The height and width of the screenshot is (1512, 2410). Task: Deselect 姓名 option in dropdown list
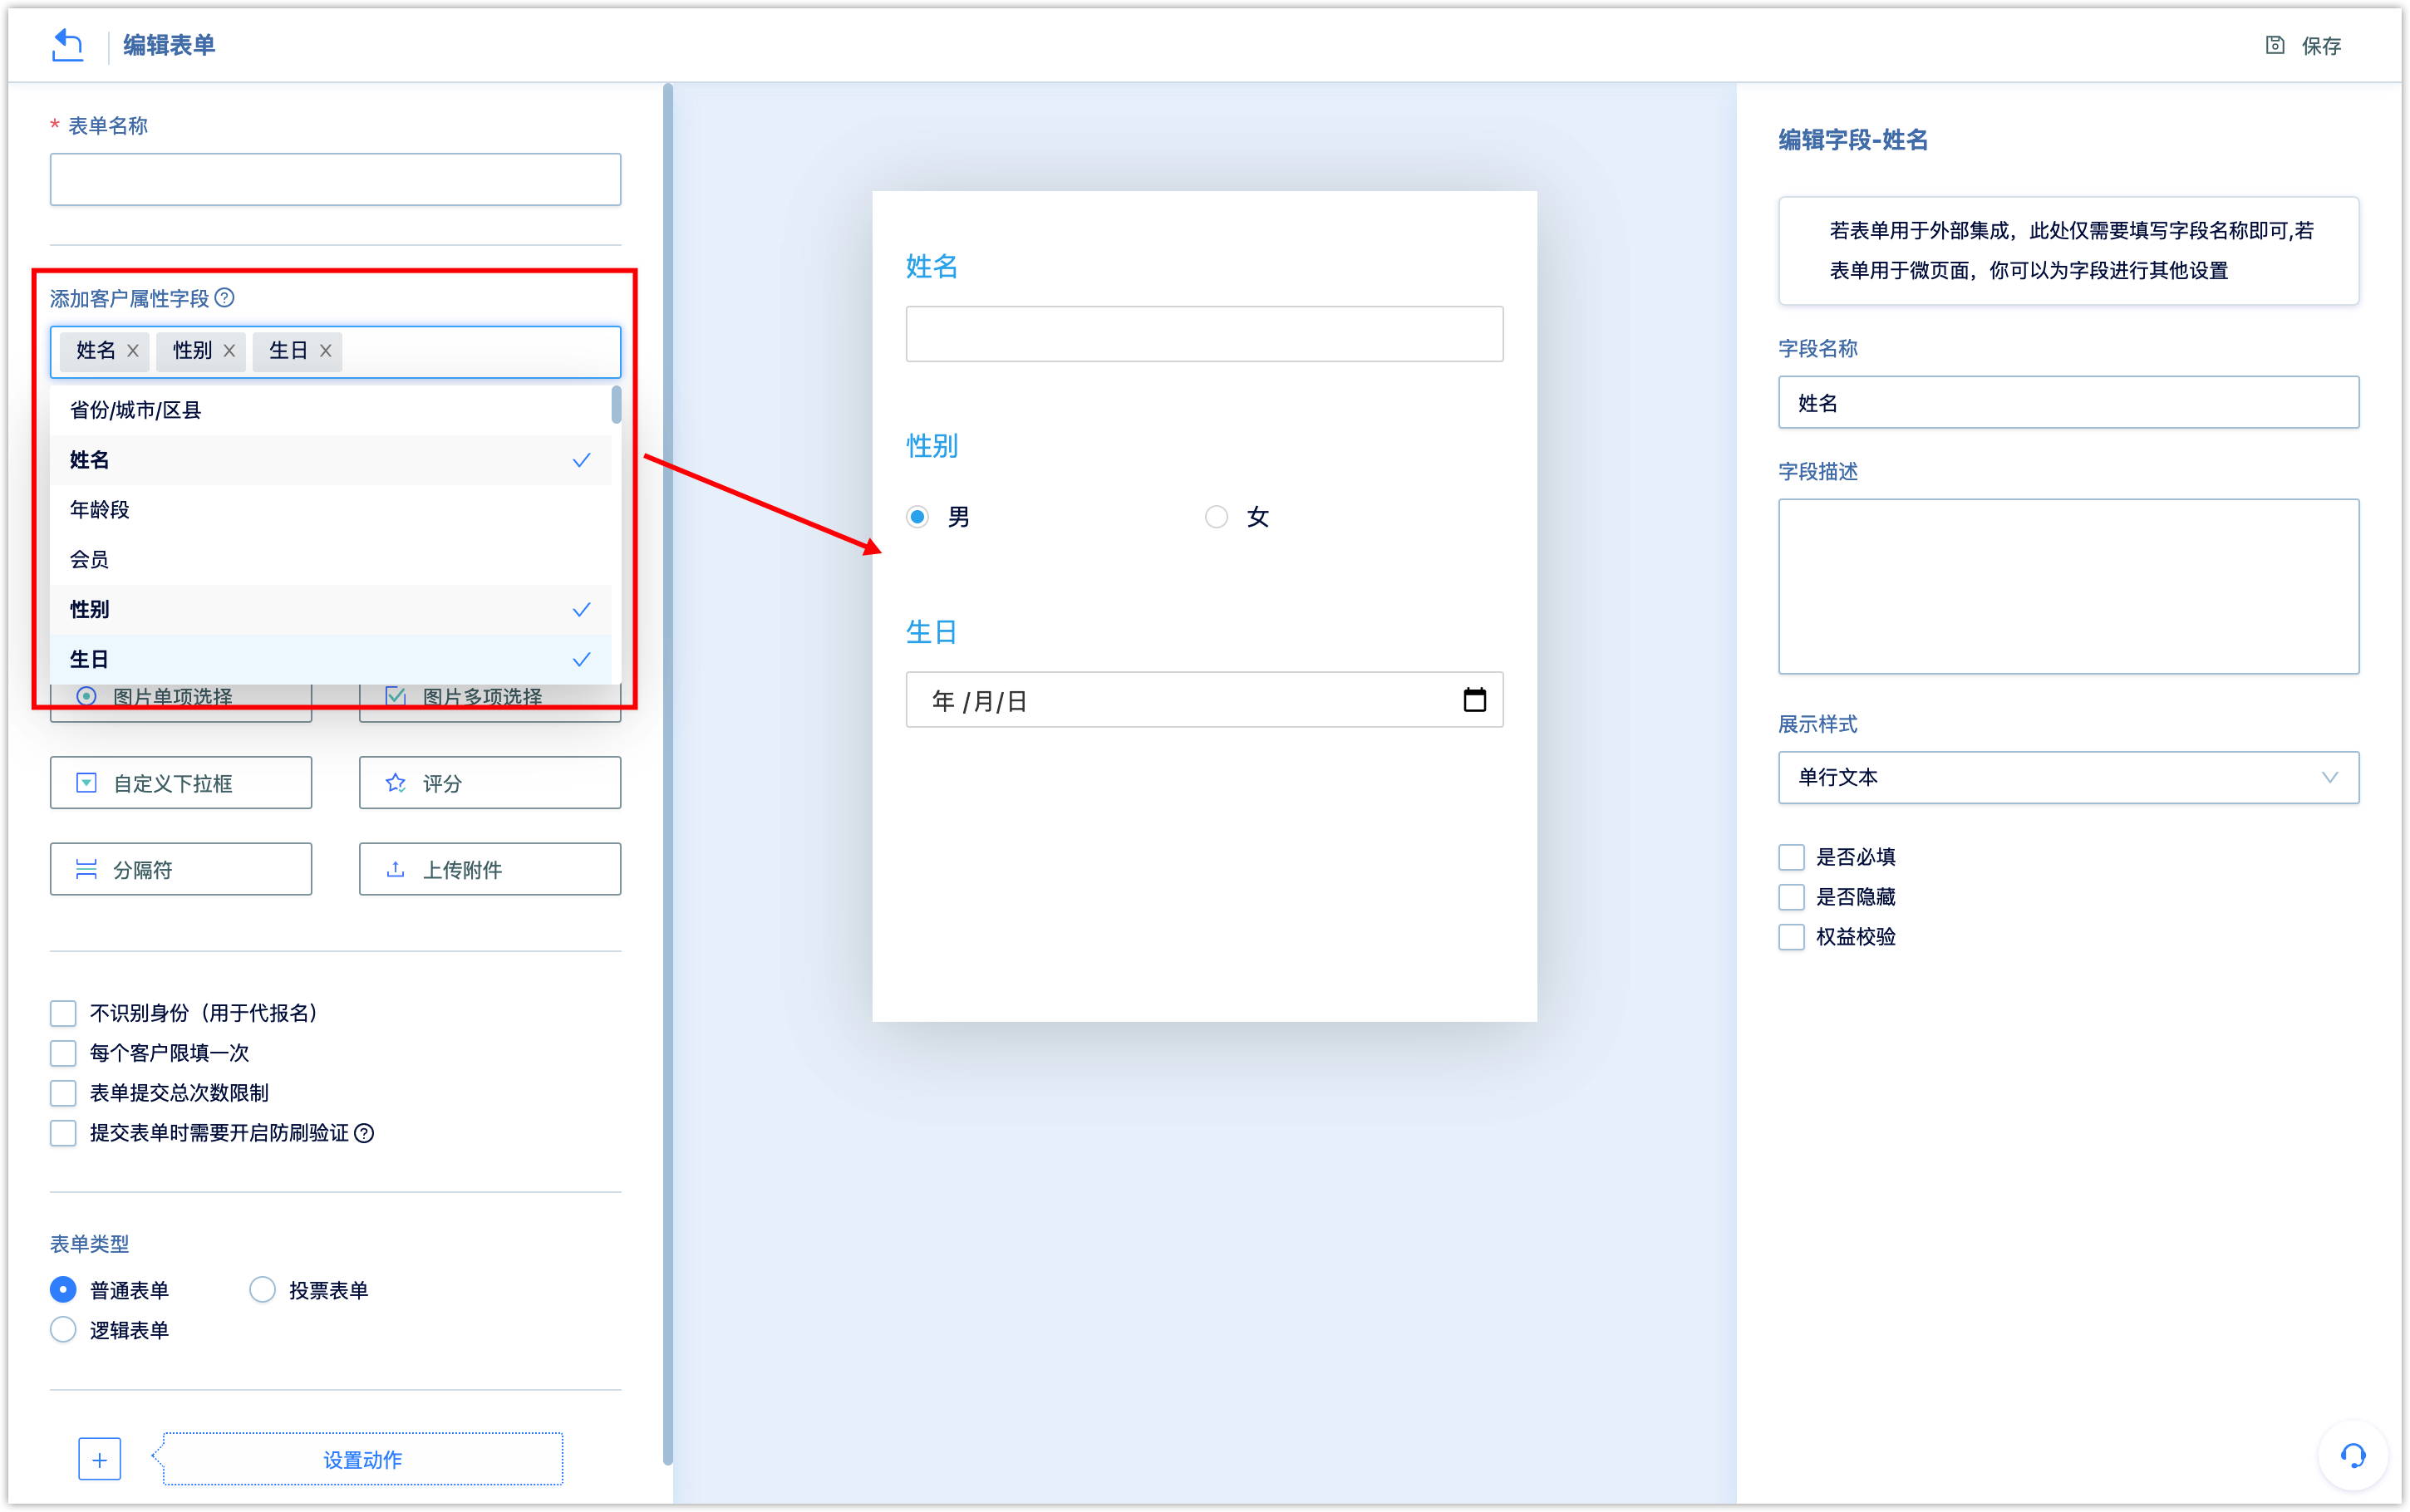tap(330, 460)
